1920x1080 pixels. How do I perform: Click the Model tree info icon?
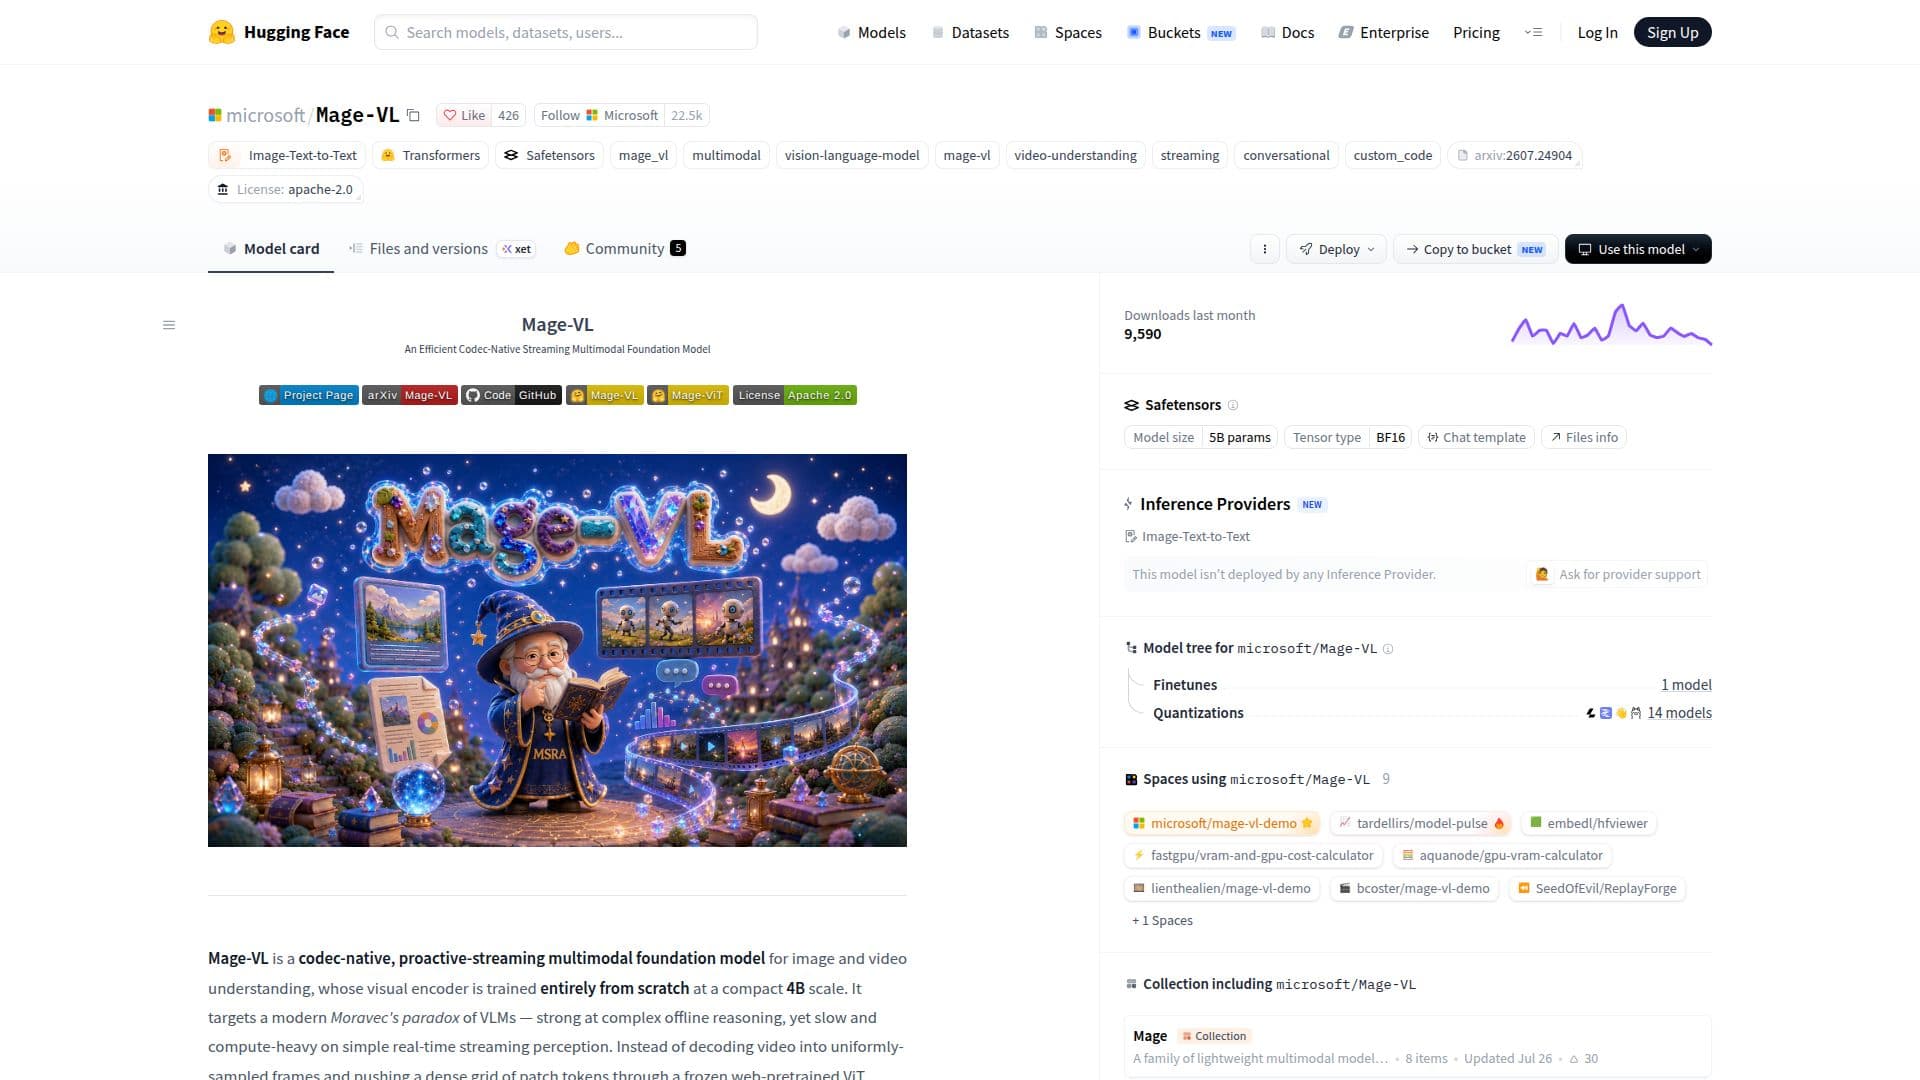1388,649
